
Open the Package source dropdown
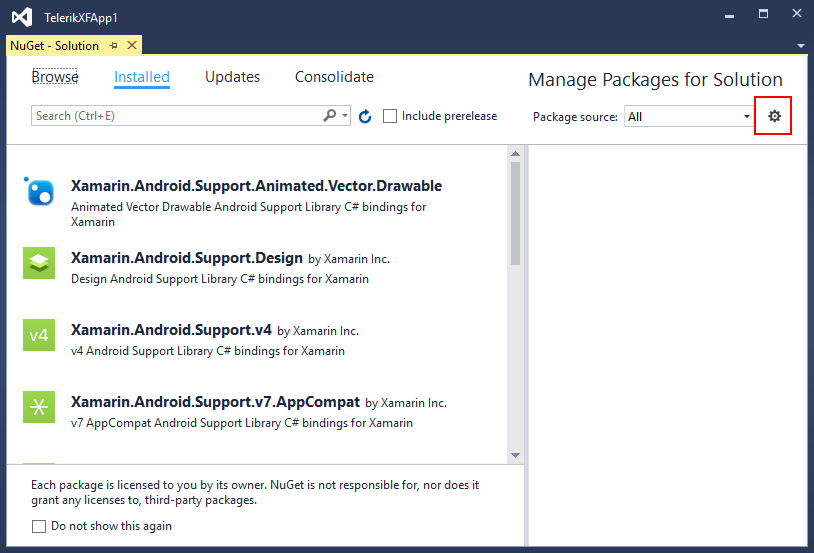point(688,116)
